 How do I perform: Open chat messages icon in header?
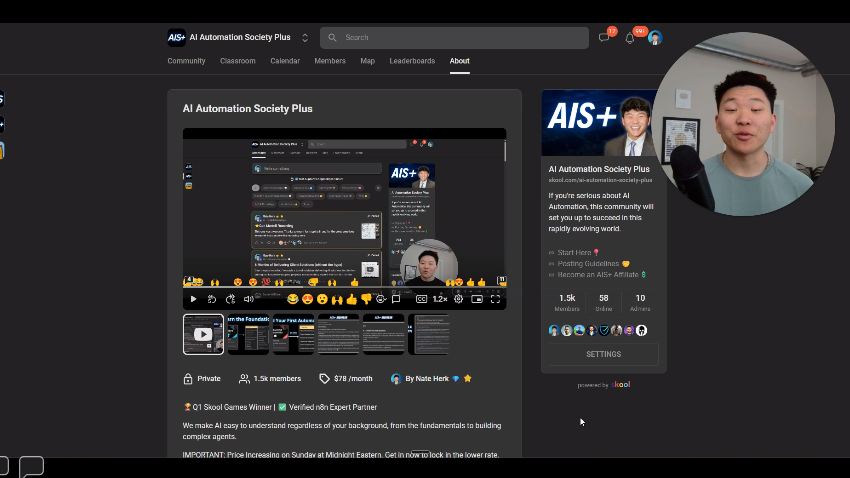click(x=604, y=37)
